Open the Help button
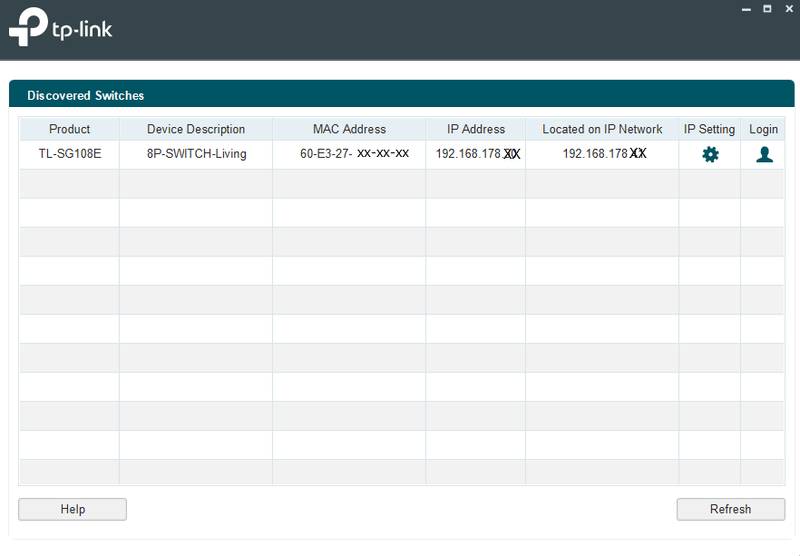This screenshot has height=556, width=800. pyautogui.click(x=72, y=509)
